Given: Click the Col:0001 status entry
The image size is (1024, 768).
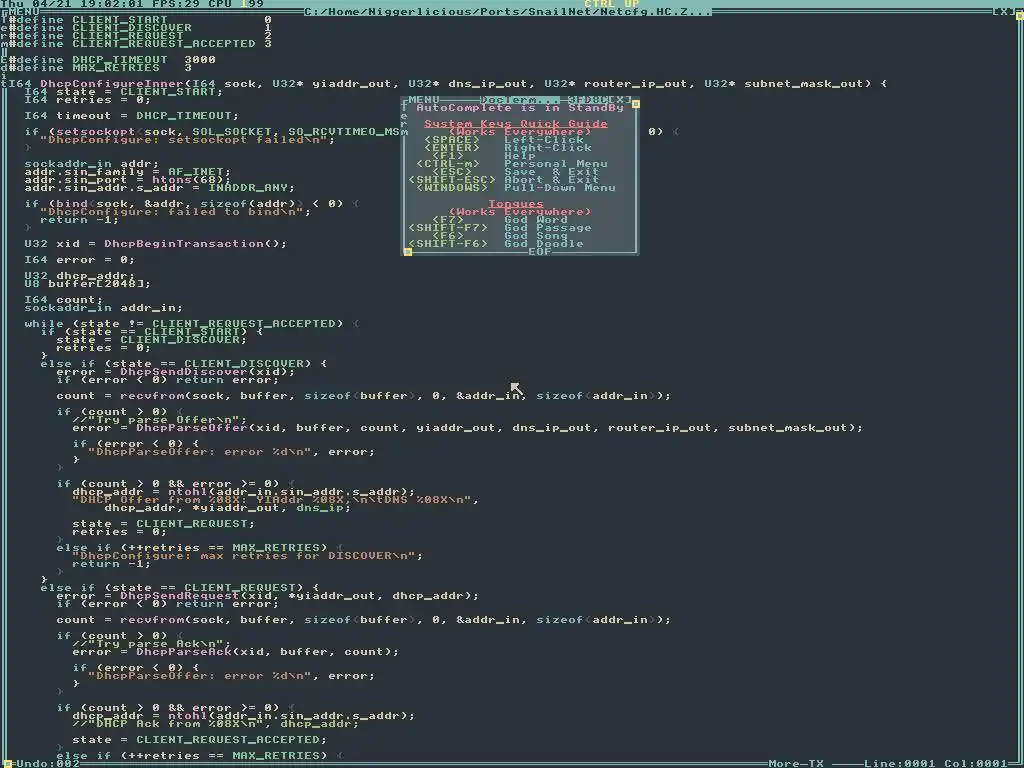Looking at the screenshot, I should coord(976,763).
